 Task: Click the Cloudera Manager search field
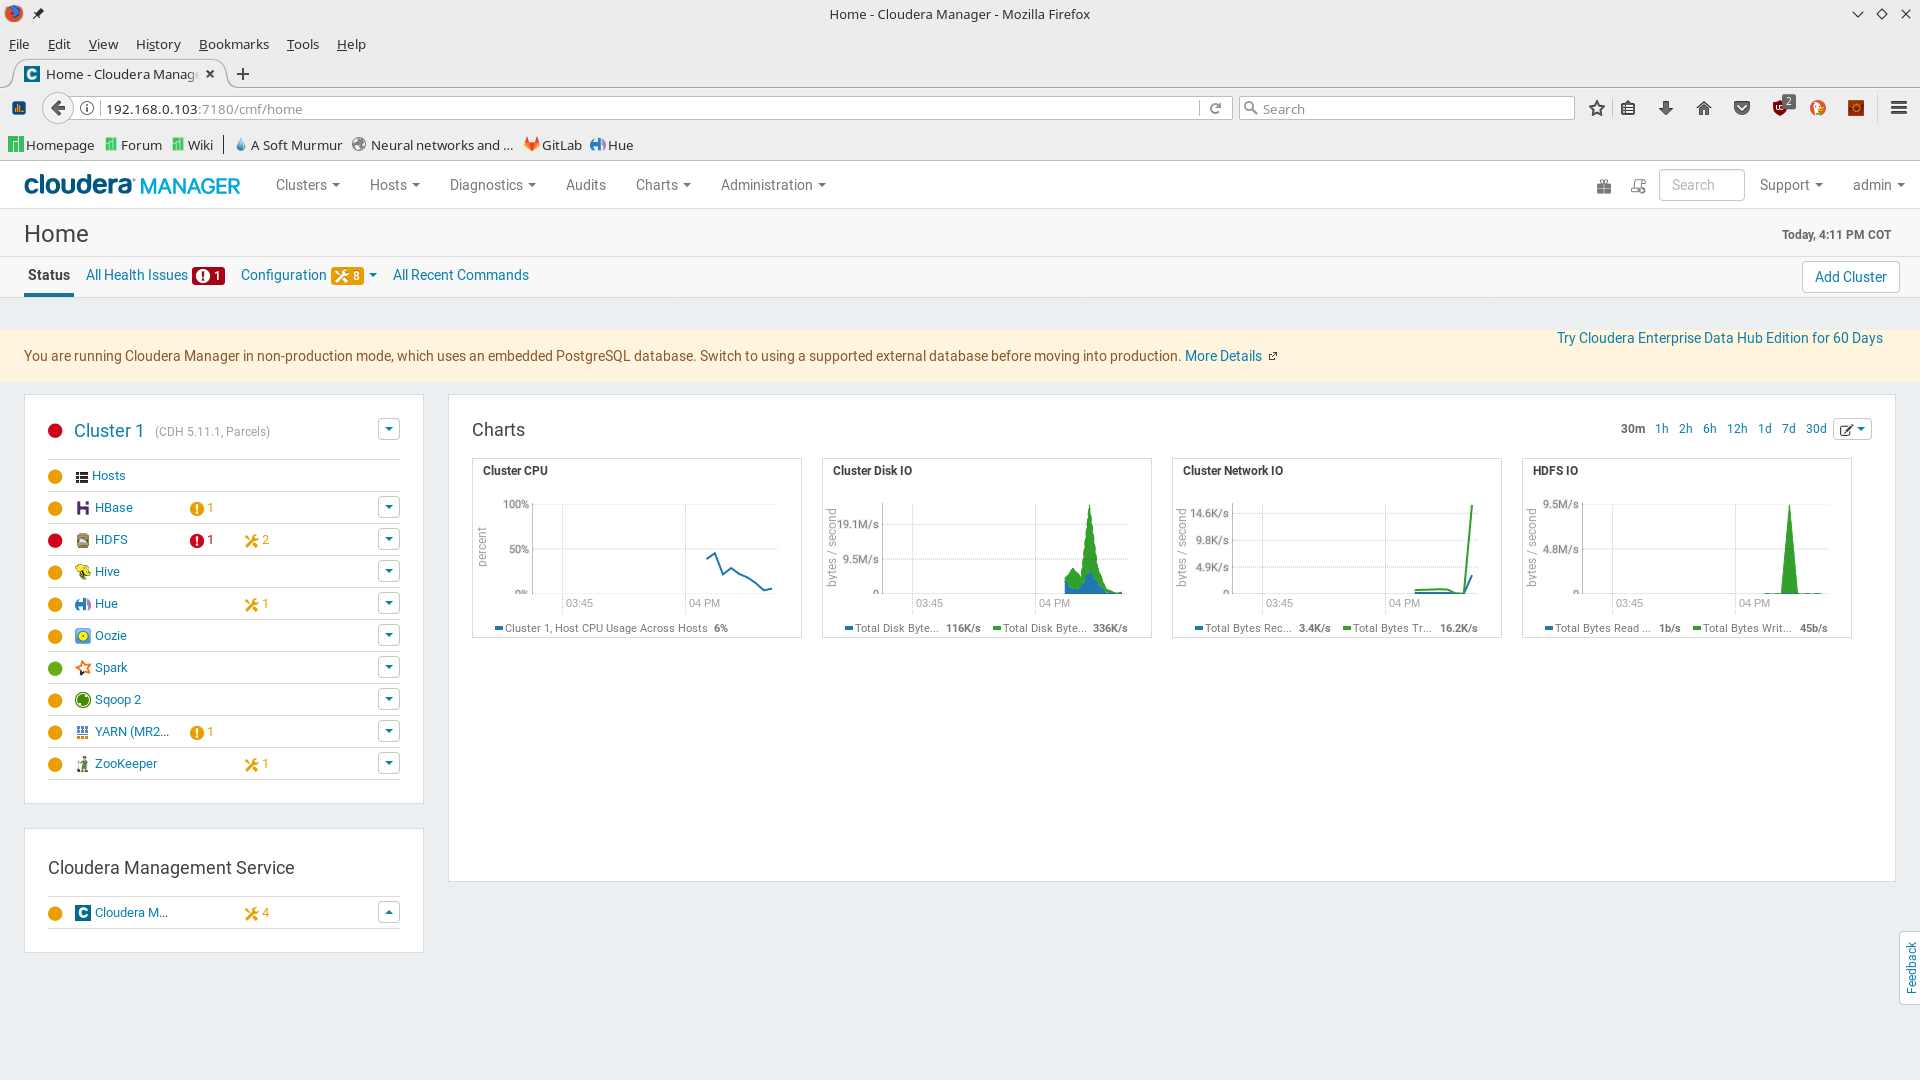pos(1701,185)
